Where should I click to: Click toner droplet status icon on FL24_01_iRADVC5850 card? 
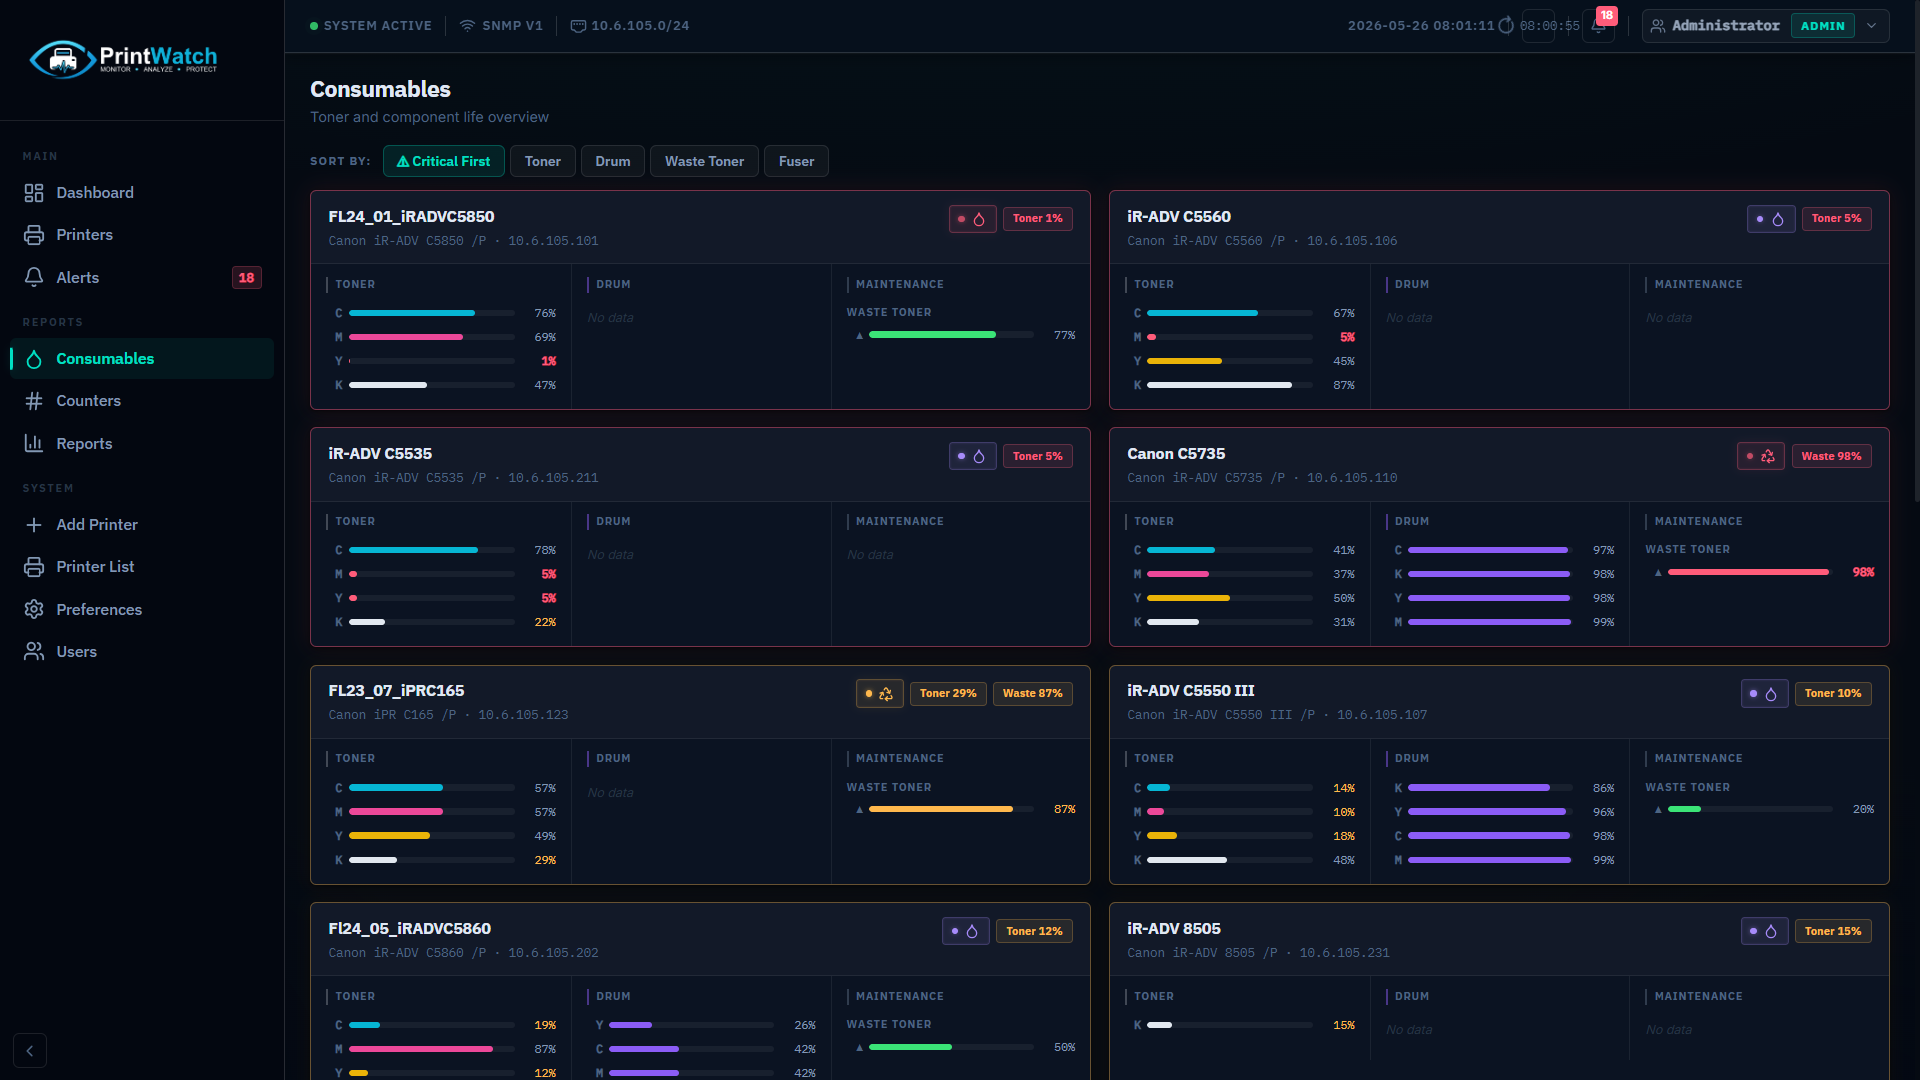click(972, 219)
